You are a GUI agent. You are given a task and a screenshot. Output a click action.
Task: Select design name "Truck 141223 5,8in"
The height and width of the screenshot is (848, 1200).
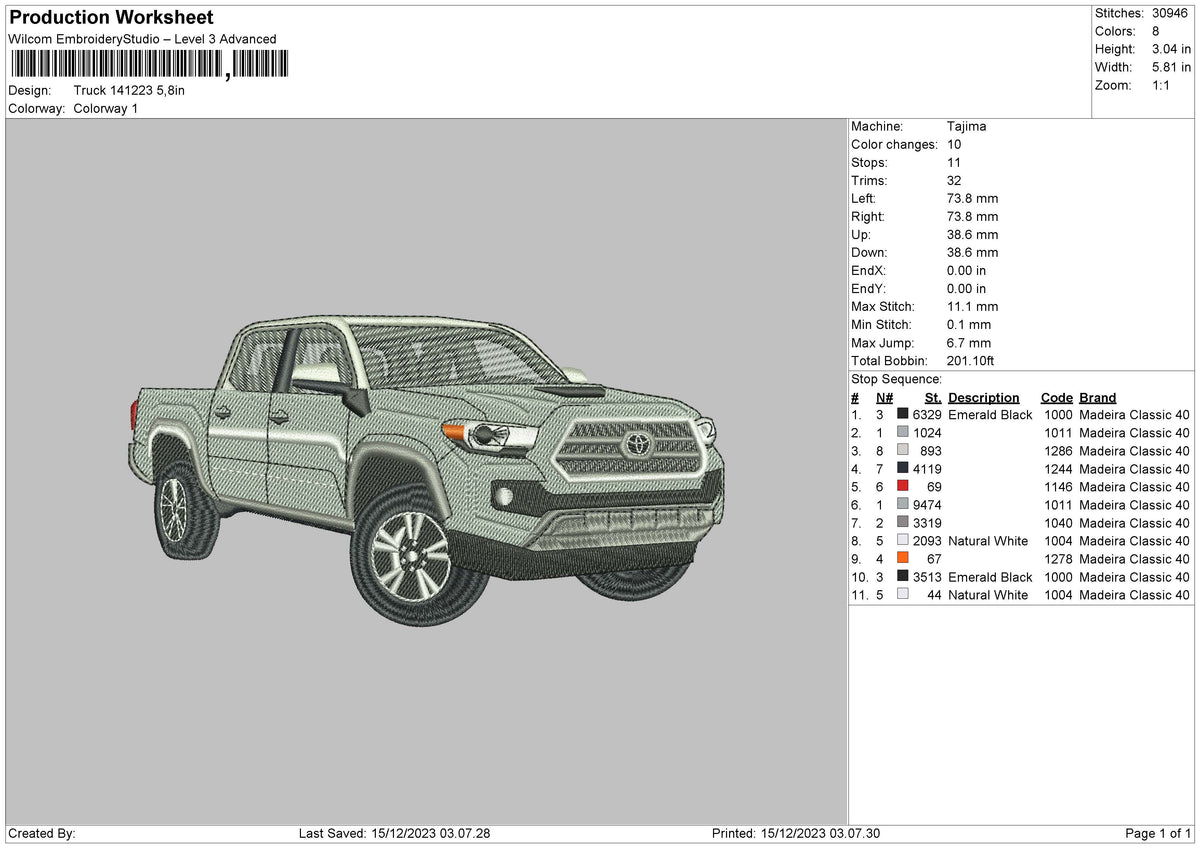[x=129, y=90]
